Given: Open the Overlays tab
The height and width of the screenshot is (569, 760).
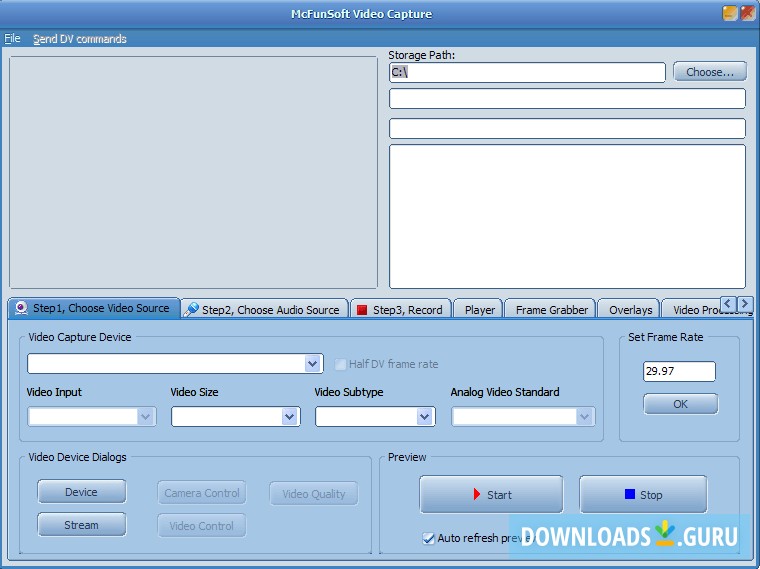Looking at the screenshot, I should click(x=630, y=310).
